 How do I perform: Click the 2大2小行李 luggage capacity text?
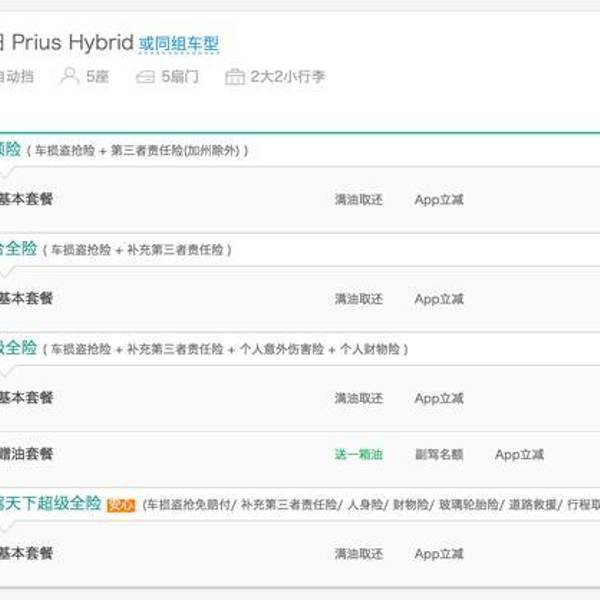coord(287,76)
